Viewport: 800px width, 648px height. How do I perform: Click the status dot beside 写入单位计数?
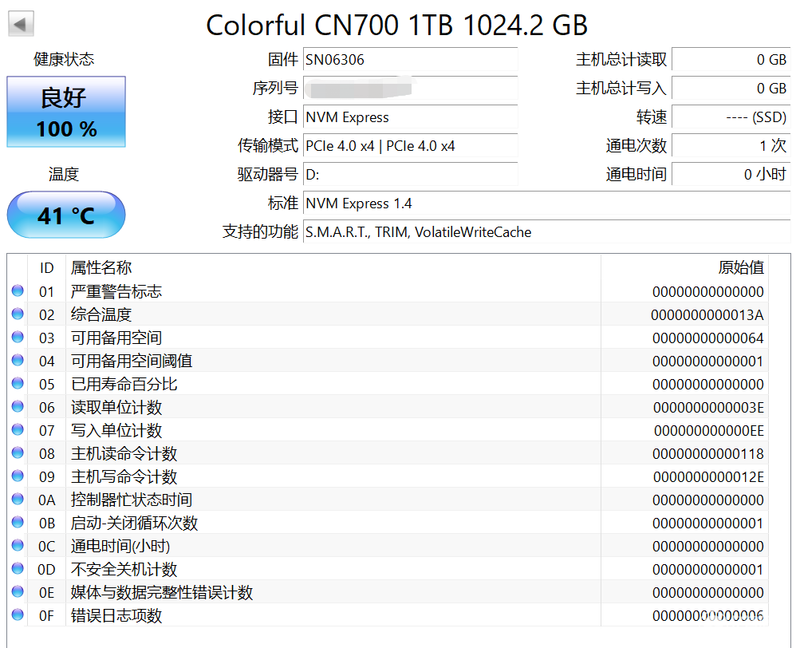17,430
